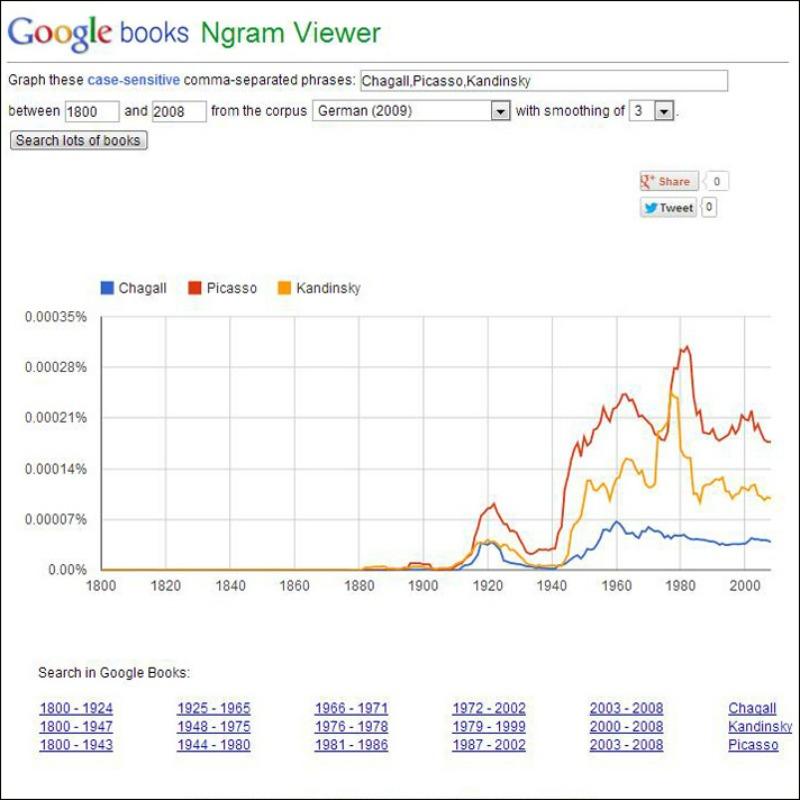Image resolution: width=800 pixels, height=800 pixels.
Task: Open the Kandinsky link at bottom right
Action: tap(760, 727)
